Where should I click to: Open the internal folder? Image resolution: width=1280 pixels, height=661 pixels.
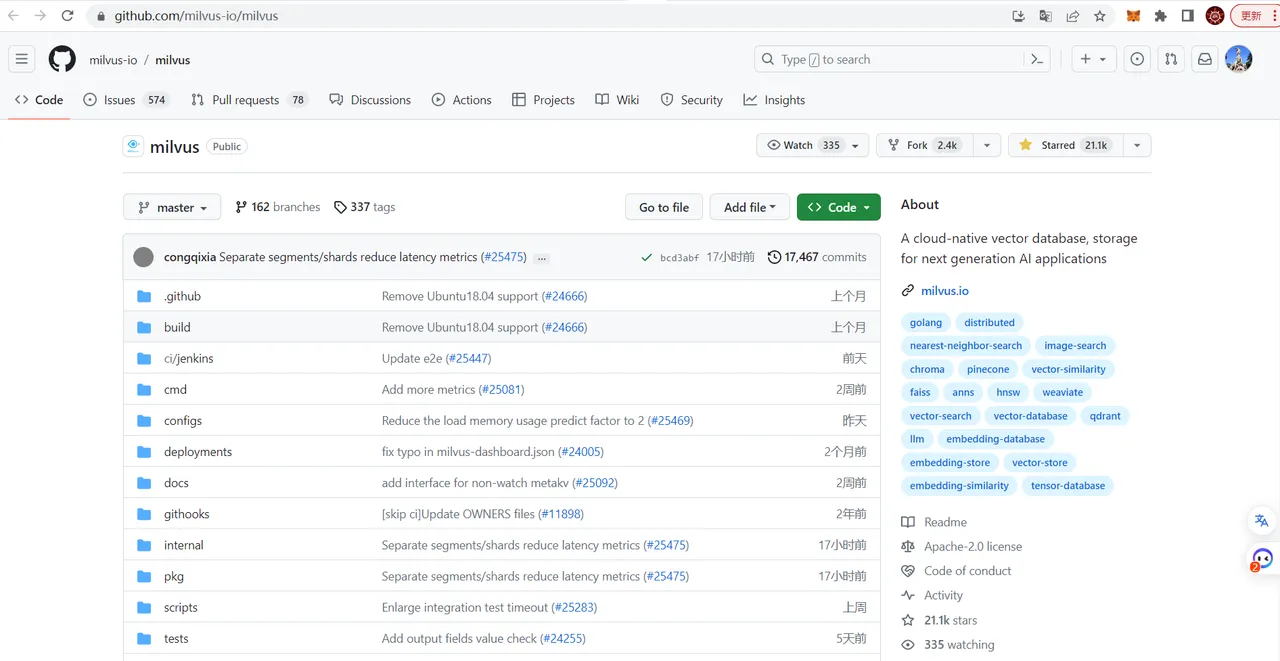184,545
